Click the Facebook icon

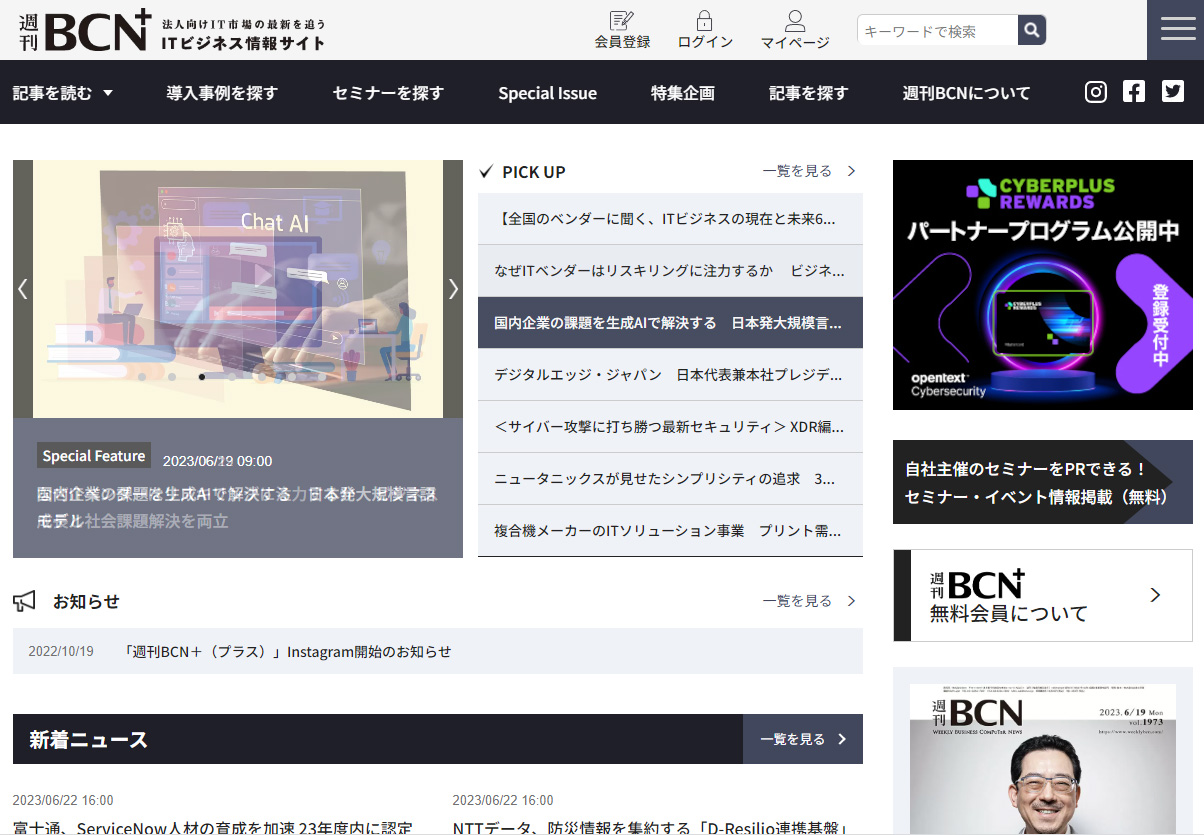(x=1133, y=91)
